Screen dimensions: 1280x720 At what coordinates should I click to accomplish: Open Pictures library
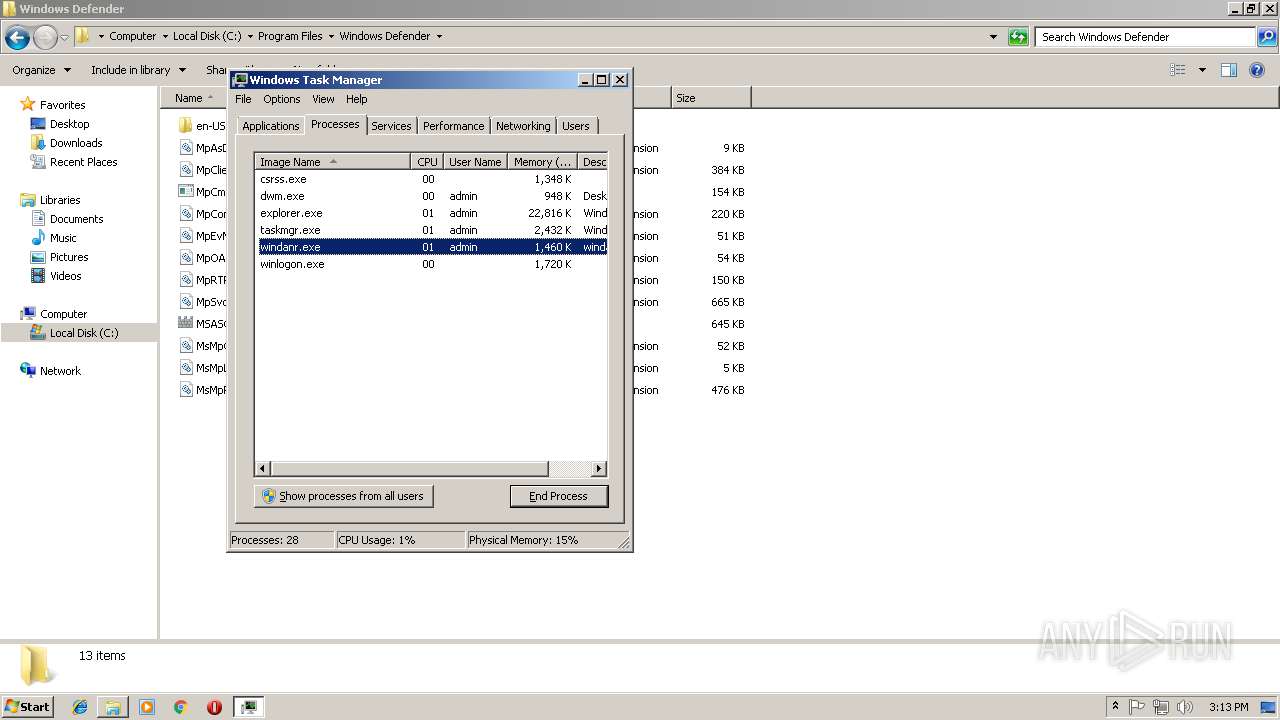(69, 257)
